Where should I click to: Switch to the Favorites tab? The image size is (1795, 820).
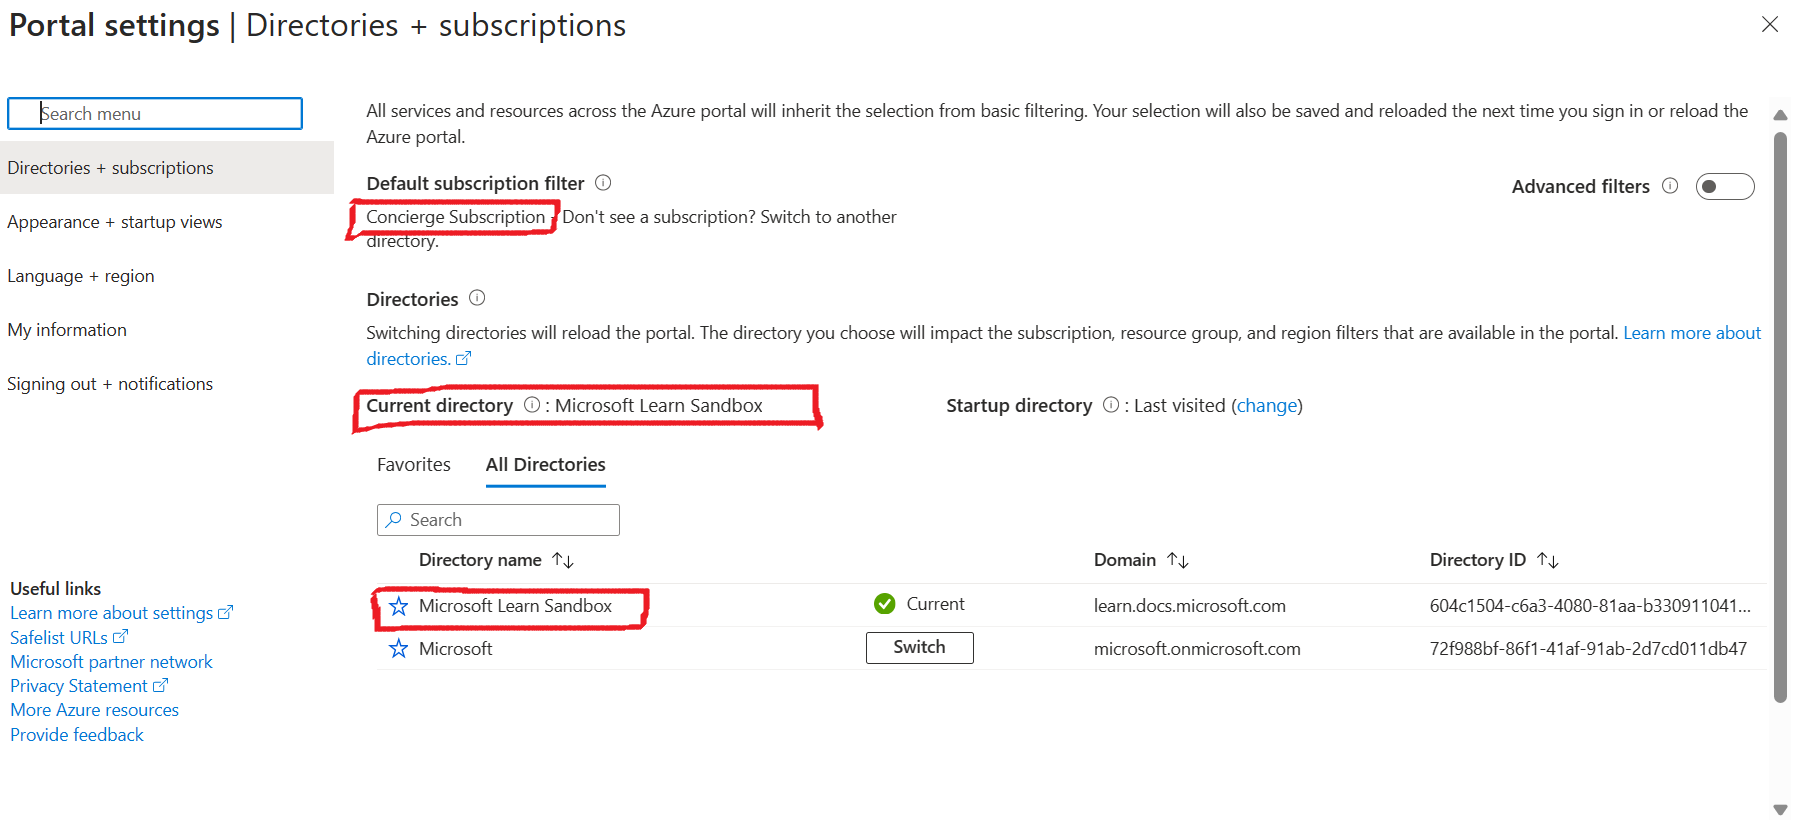pos(413,464)
